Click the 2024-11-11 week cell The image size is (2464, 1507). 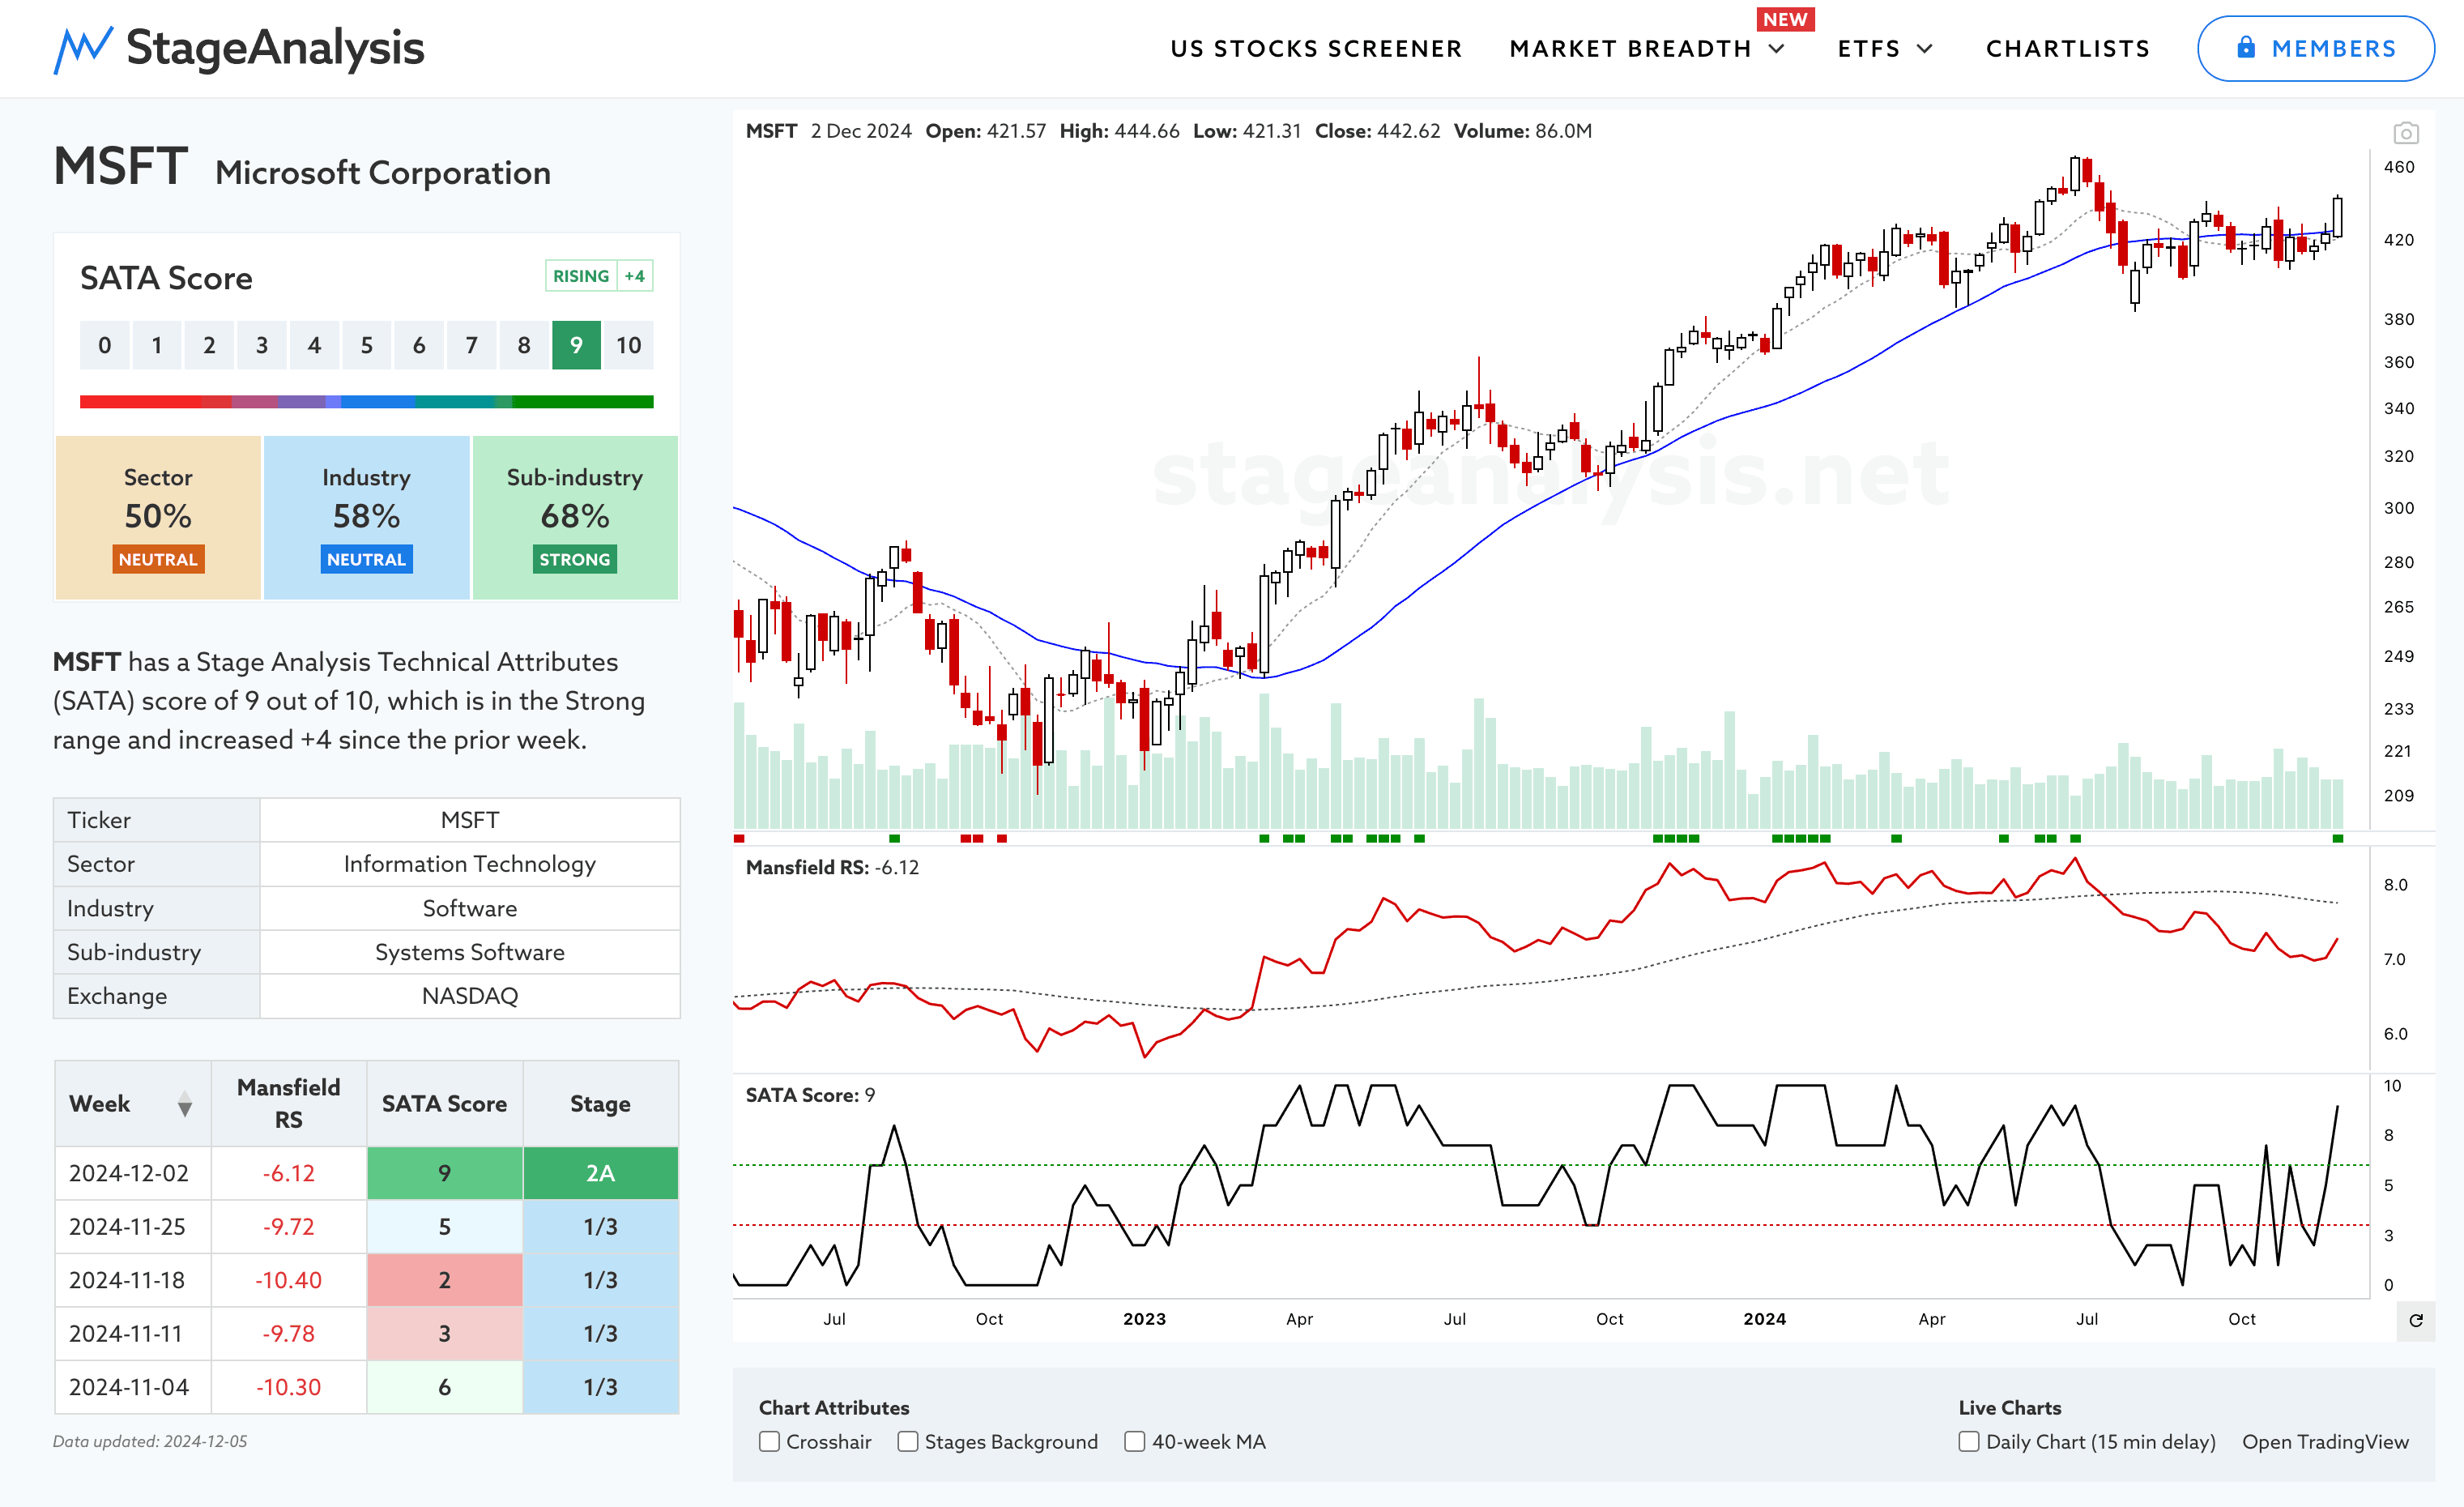pyautogui.click(x=132, y=1334)
